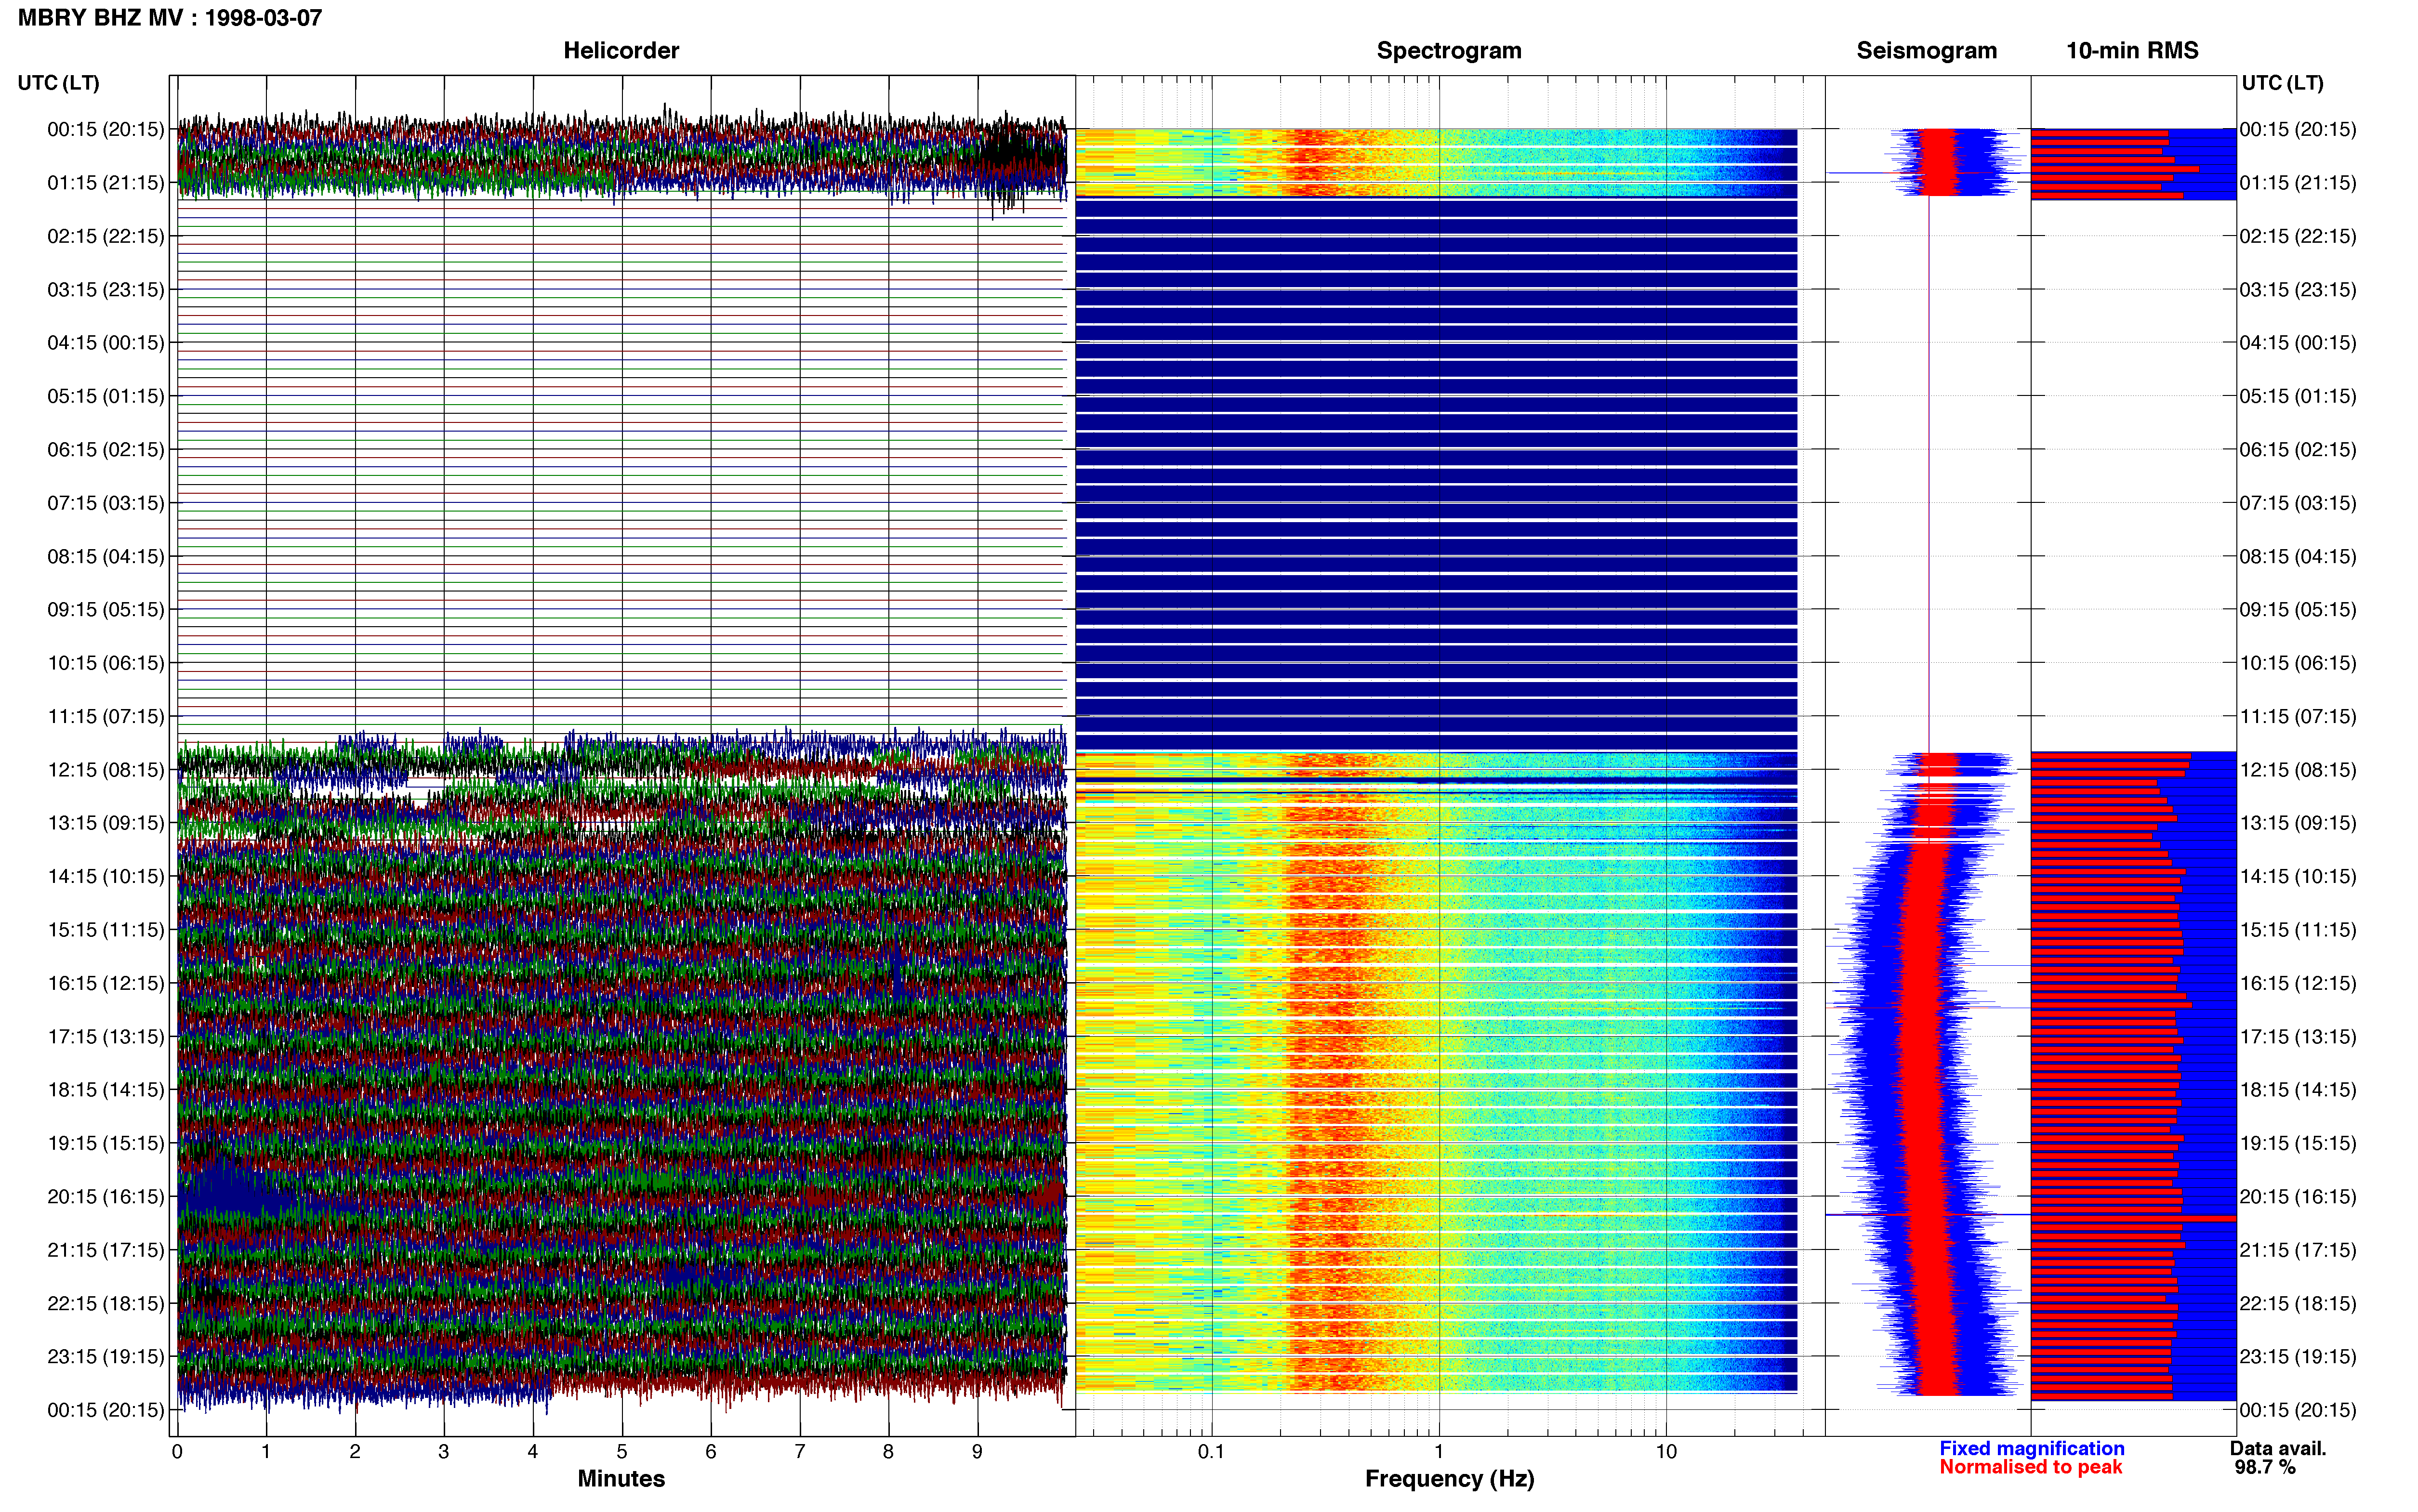Click right time label '23:15 (19:15)'
Viewport: 2418px width, 1512px height.
pyautogui.click(x=2298, y=1357)
